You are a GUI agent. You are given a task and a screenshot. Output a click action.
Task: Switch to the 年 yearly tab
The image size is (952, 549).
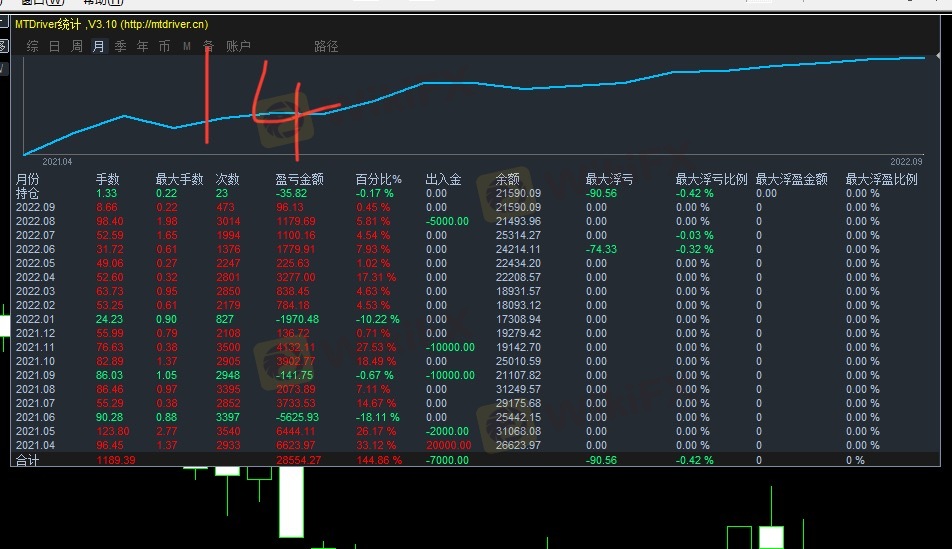pyautogui.click(x=142, y=46)
